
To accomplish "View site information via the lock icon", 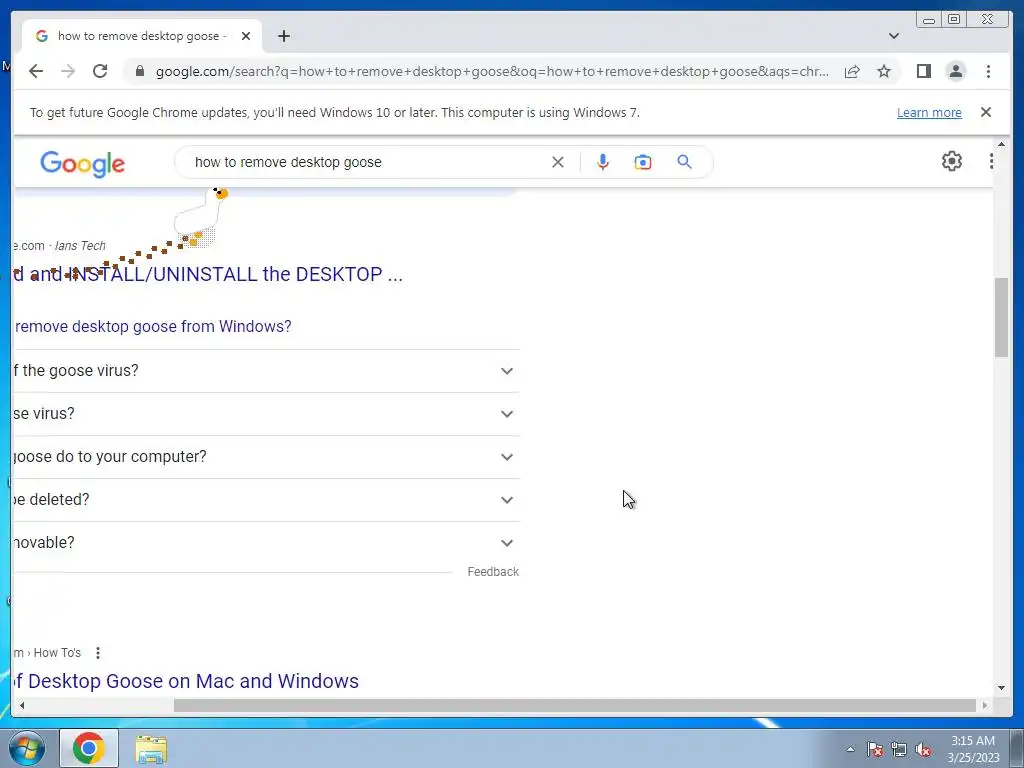I will click(x=139, y=71).
